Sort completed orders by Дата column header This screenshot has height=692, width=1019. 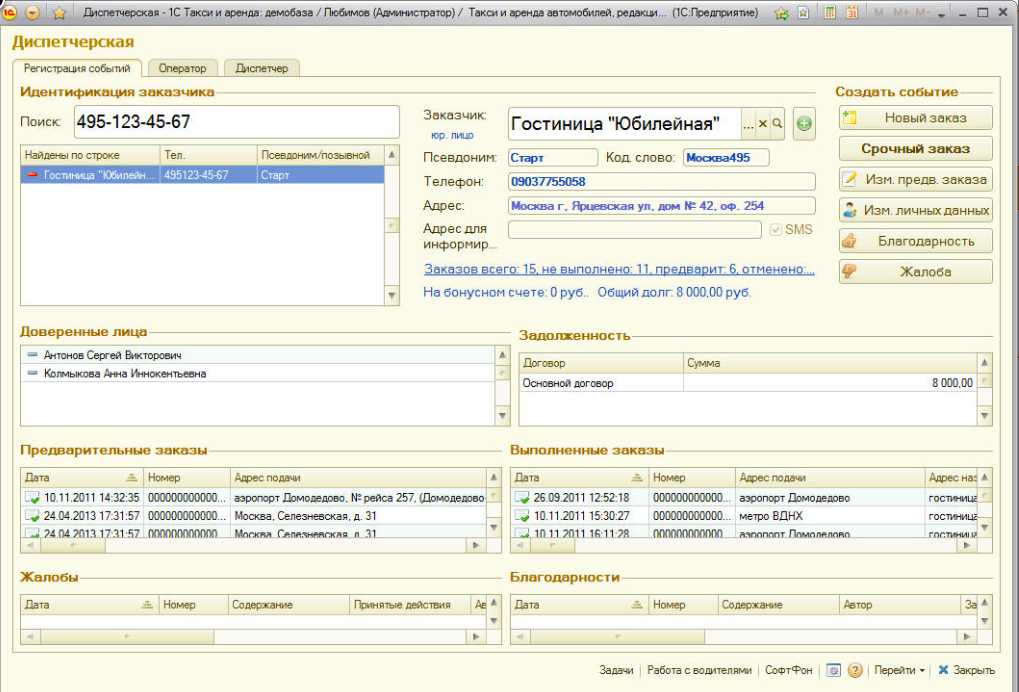click(x=570, y=478)
